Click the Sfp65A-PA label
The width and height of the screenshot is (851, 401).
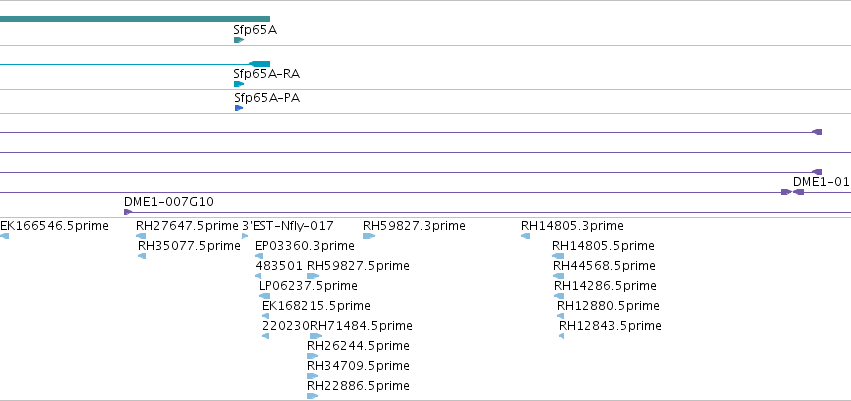tap(267, 98)
